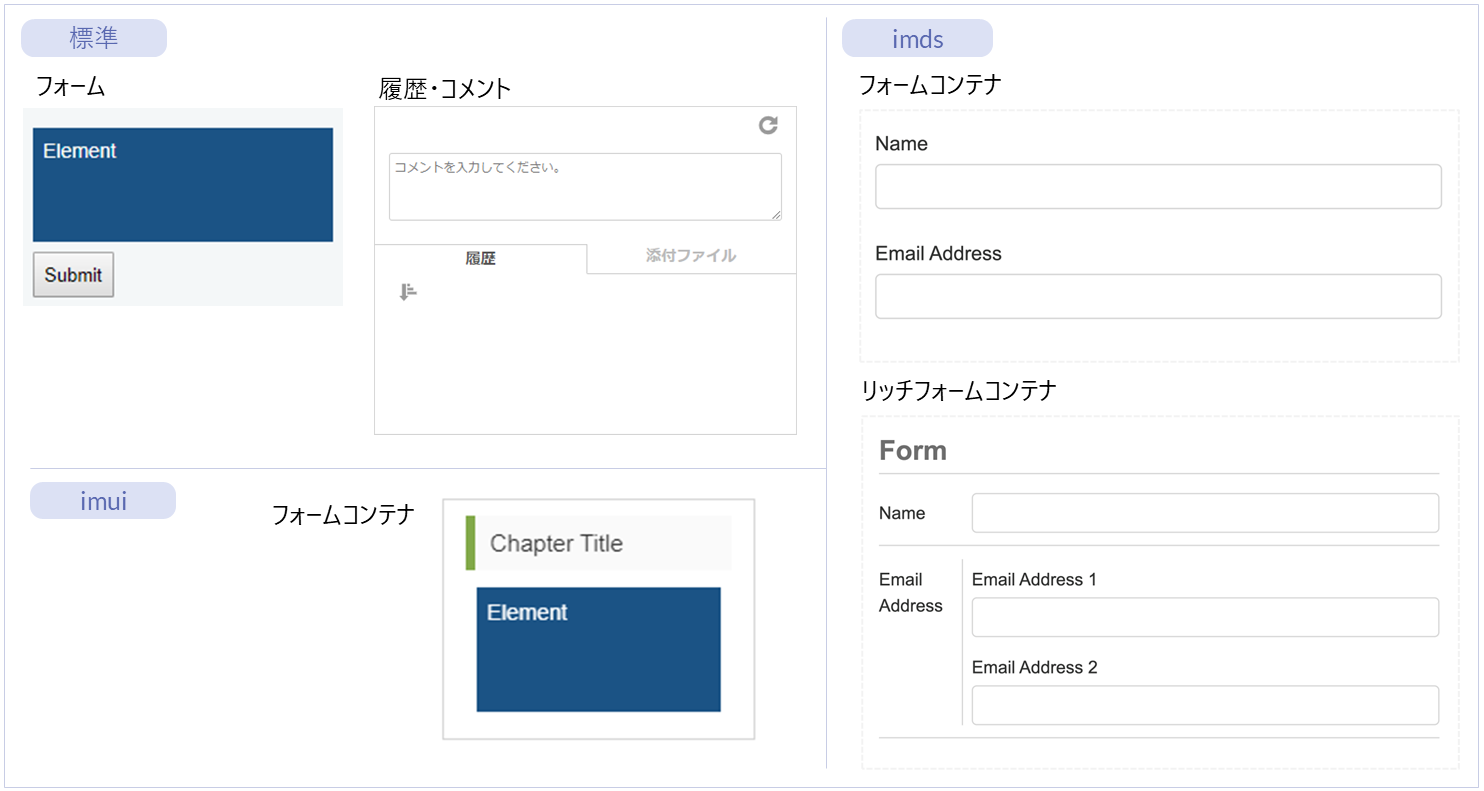The height and width of the screenshot is (791, 1484).
Task: Open the 添付ファイル tab
Action: (691, 256)
